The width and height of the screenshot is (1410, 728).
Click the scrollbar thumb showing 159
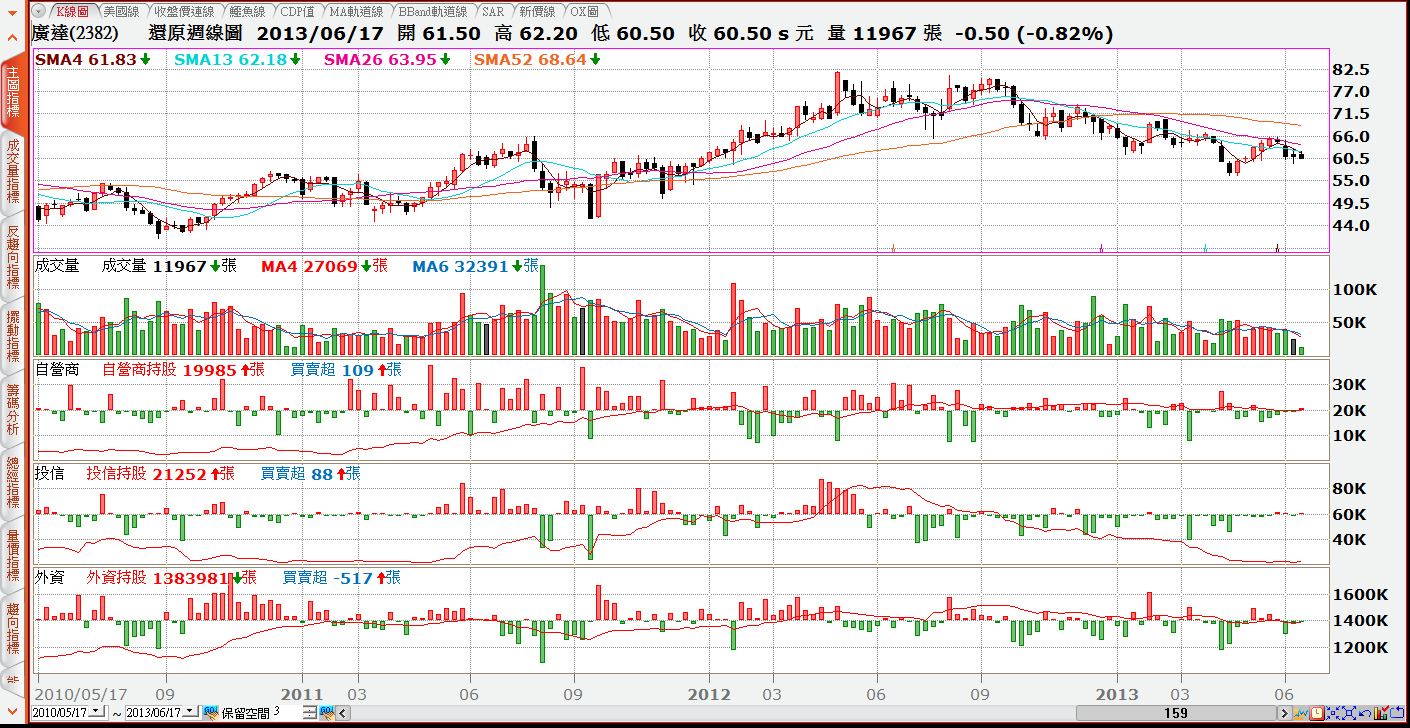[x=1176, y=712]
